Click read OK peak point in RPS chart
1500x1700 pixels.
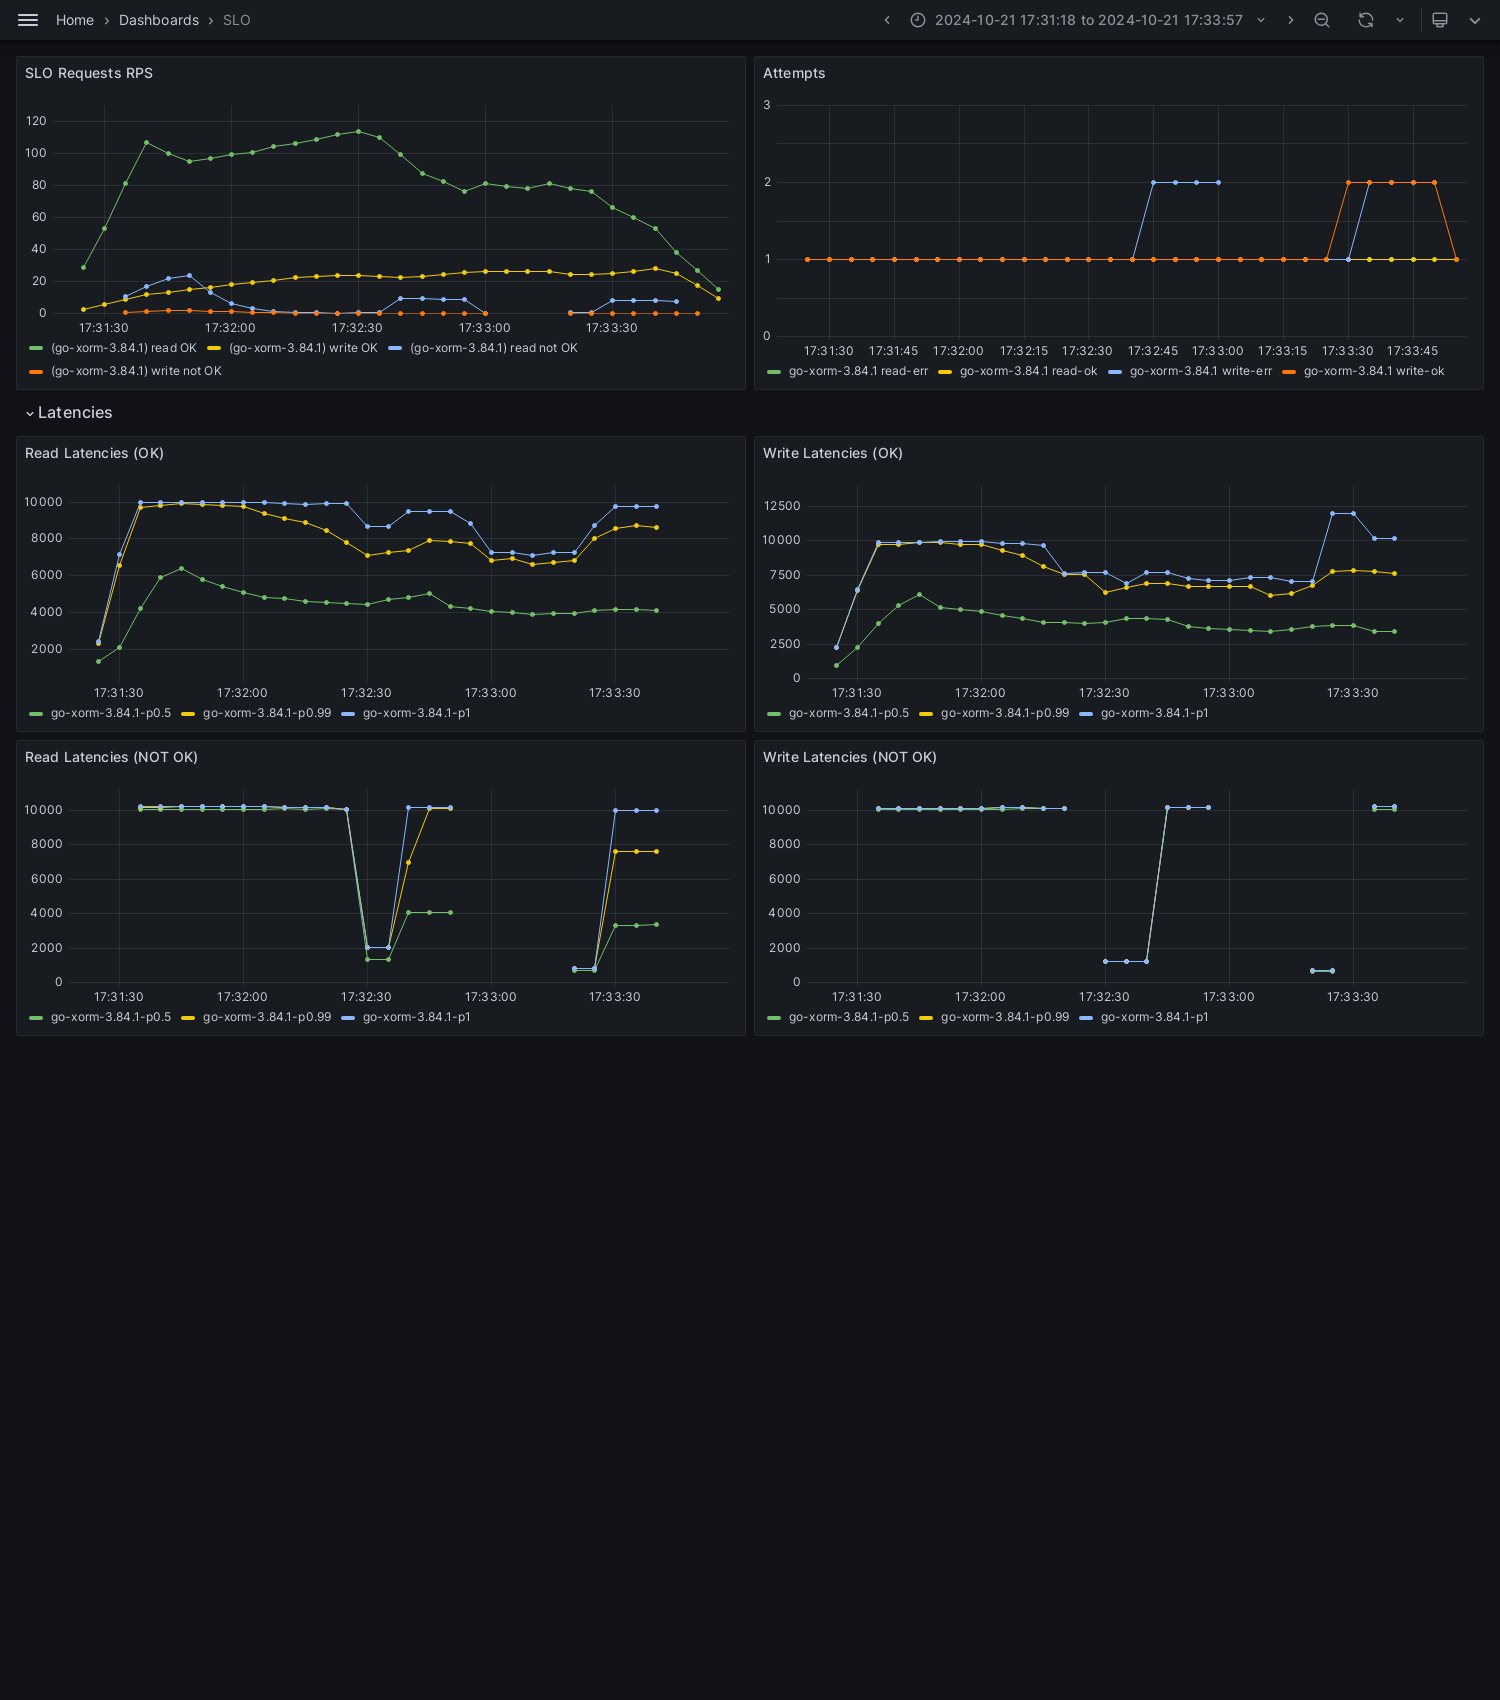358,131
